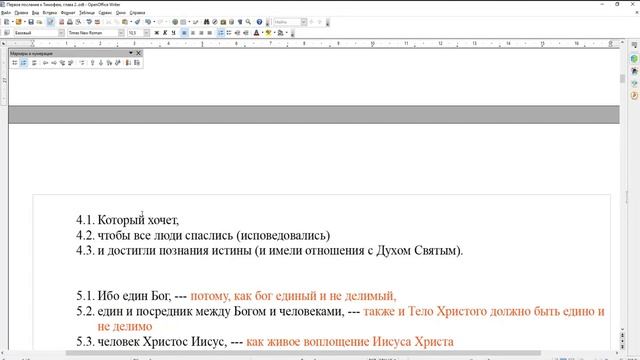Click the New document icon
Viewport: 640px width, 360px height.
pos(7,22)
